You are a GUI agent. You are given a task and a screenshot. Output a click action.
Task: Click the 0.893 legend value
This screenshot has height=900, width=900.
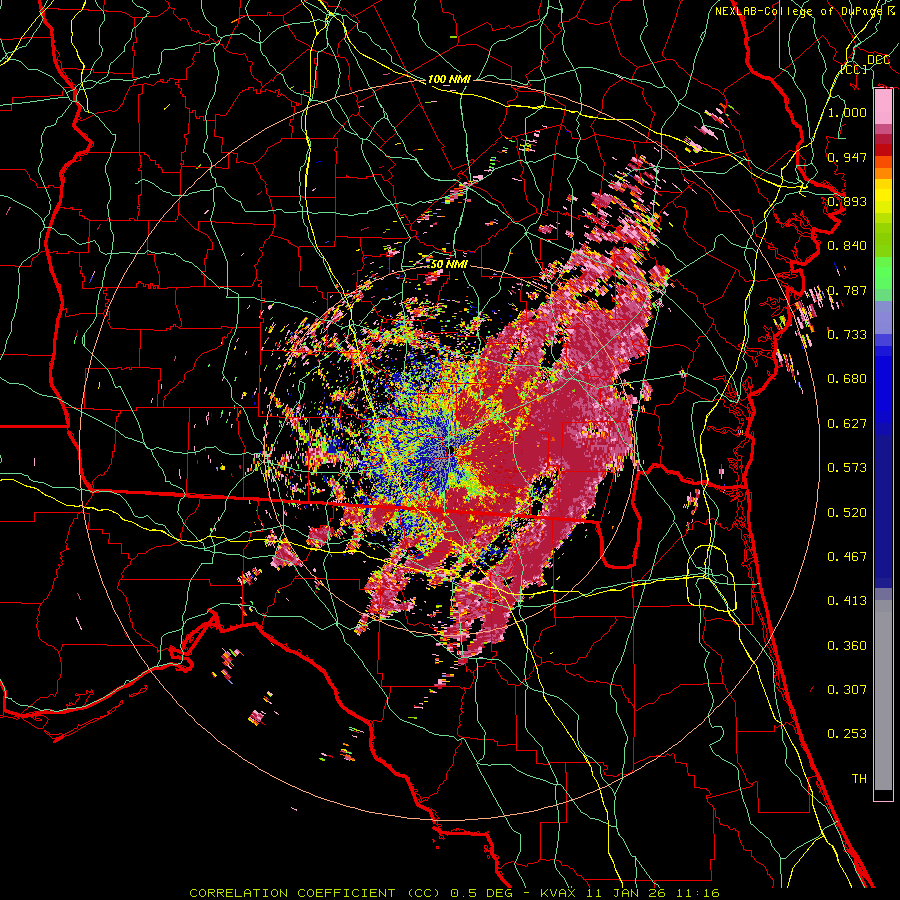click(x=847, y=201)
